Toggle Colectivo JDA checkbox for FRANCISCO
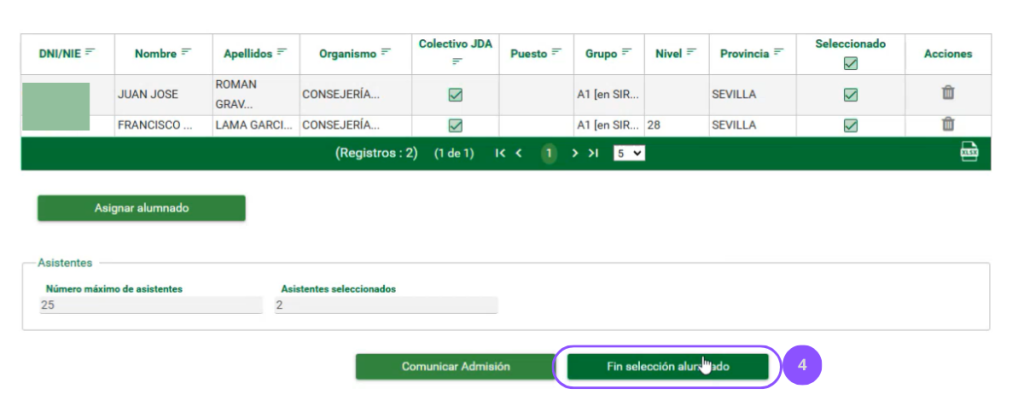1024x412 pixels. tap(455, 125)
